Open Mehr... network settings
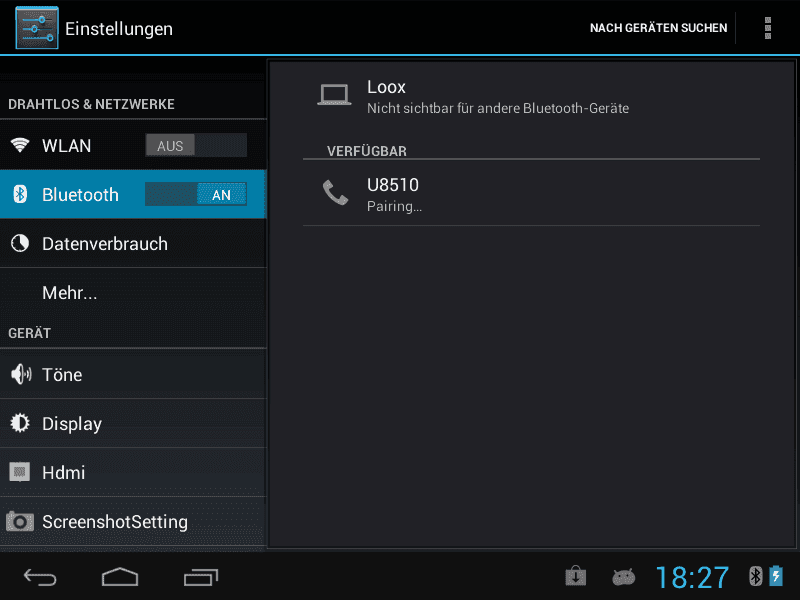Image resolution: width=800 pixels, height=600 pixels. coord(133,292)
